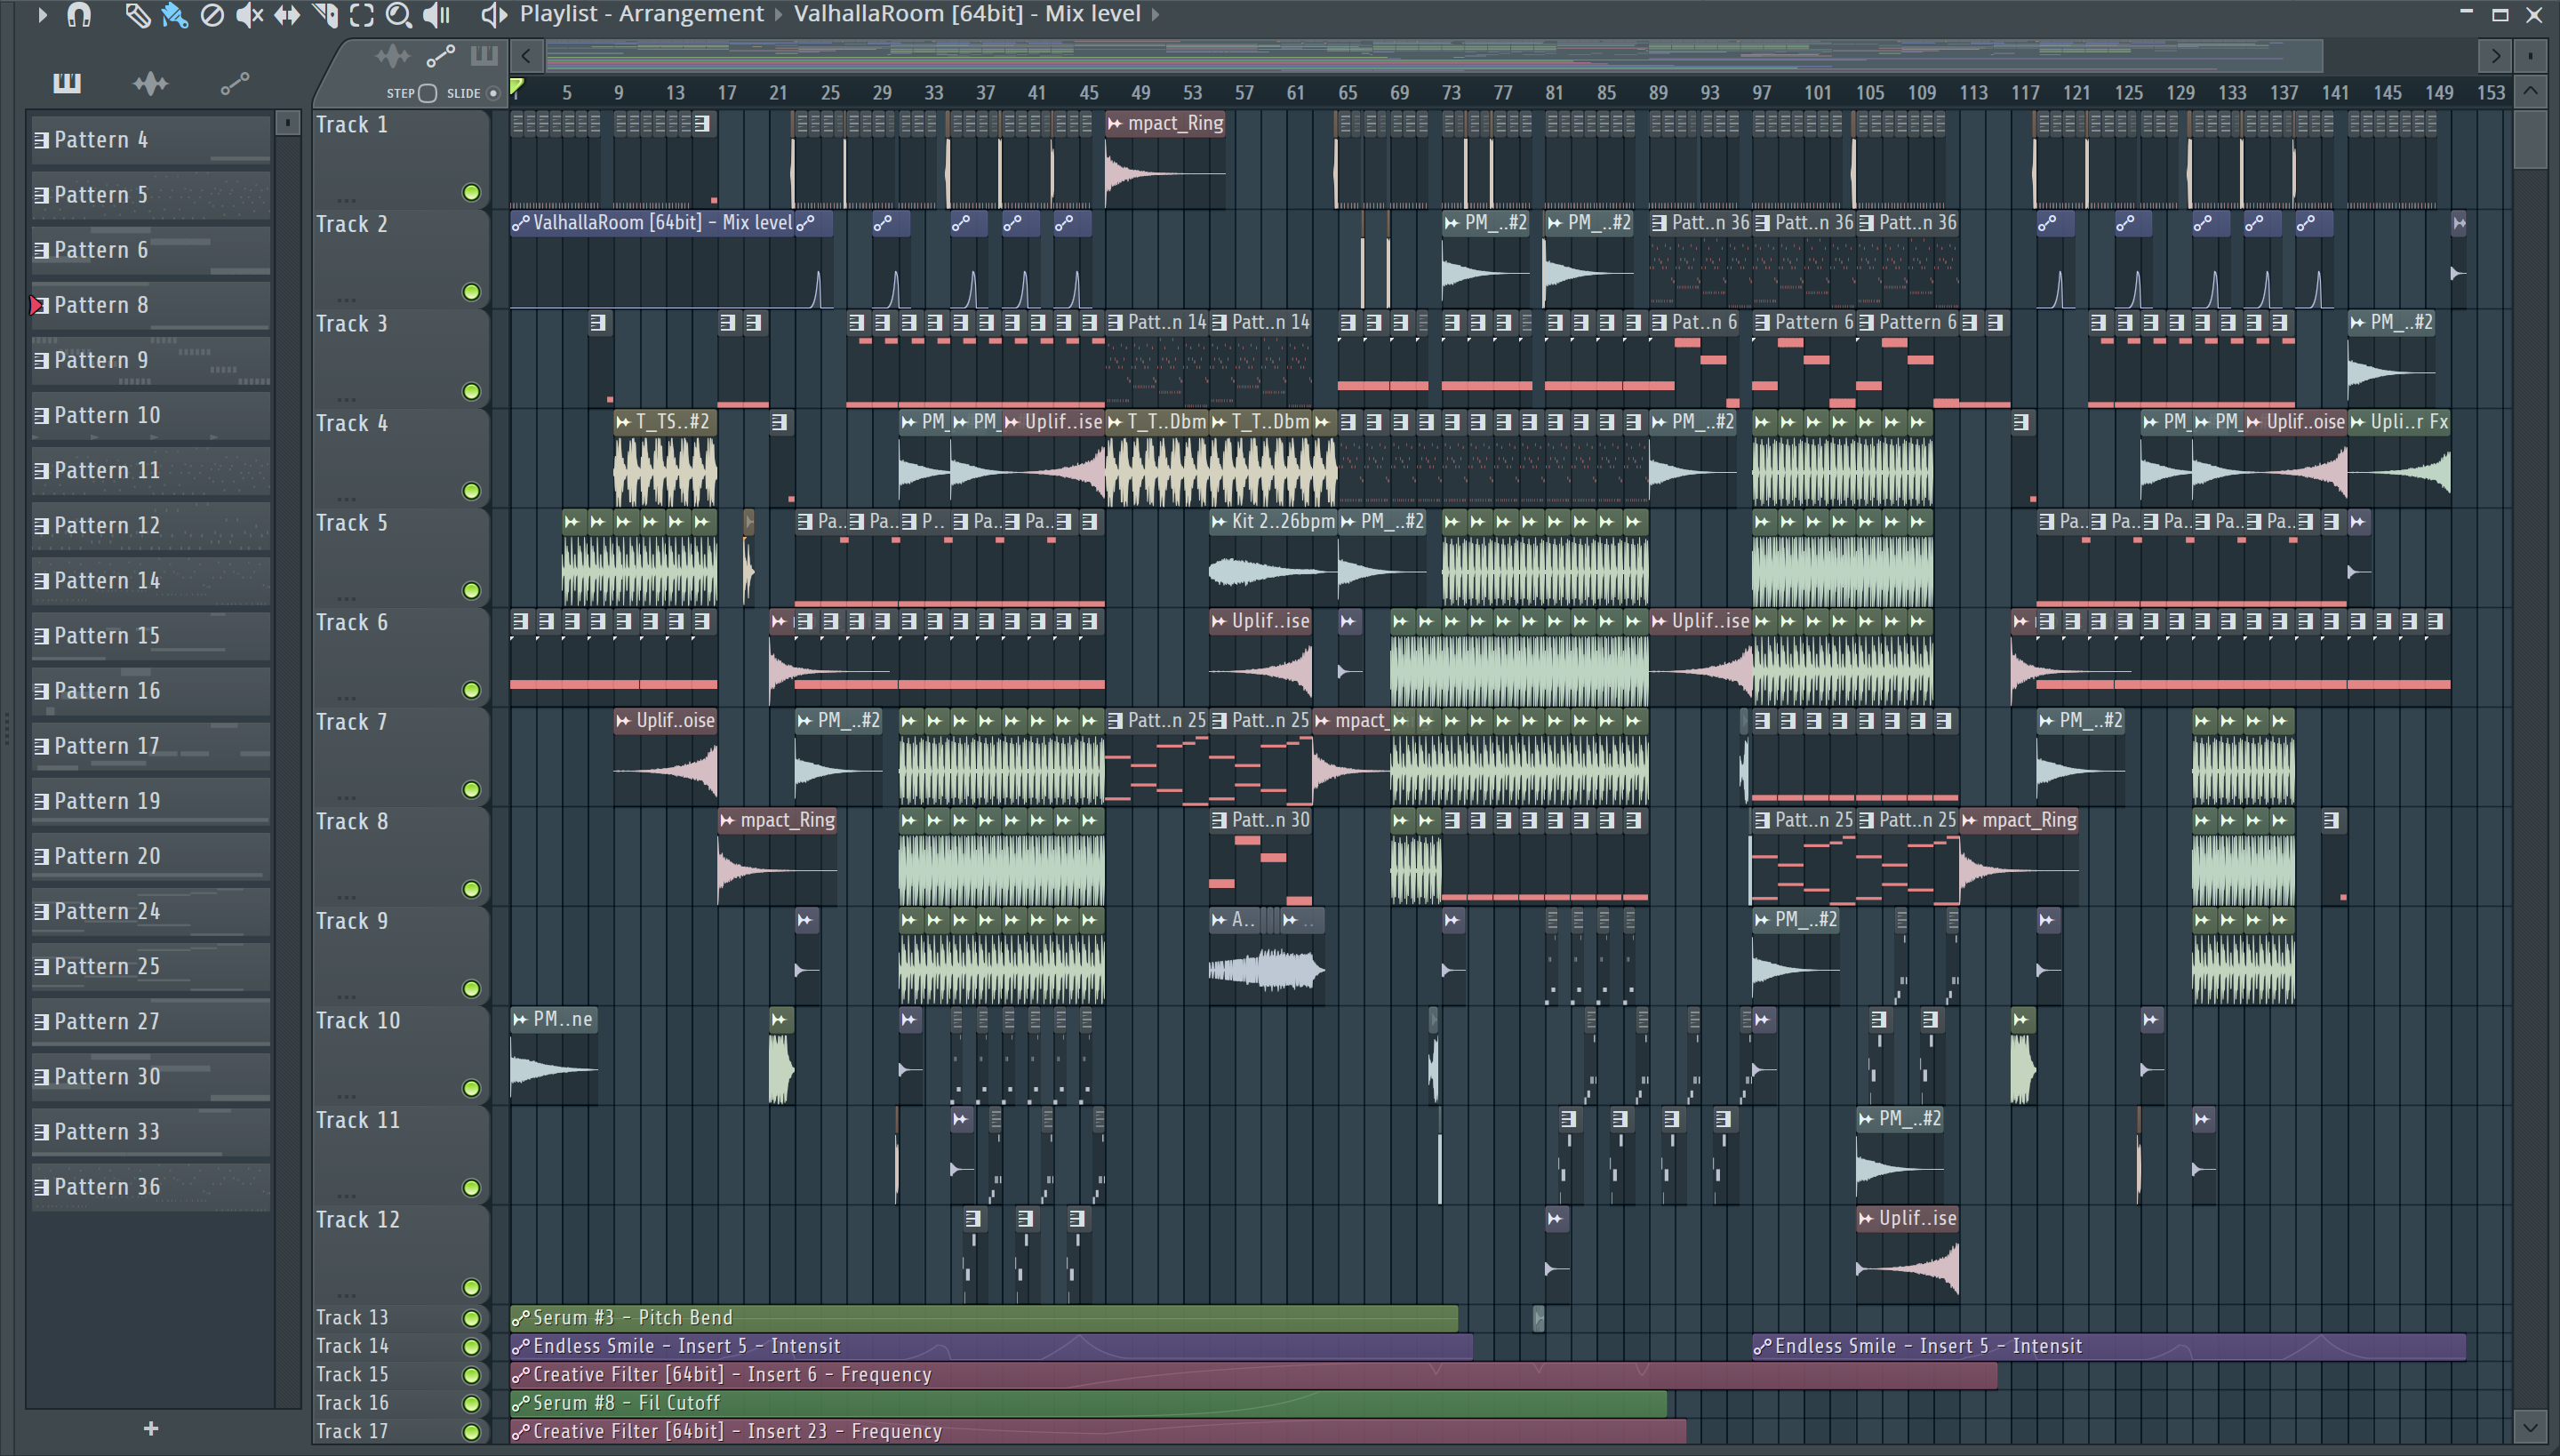
Task: Show automation clips tab in the picker panel
Action: tap(234, 84)
